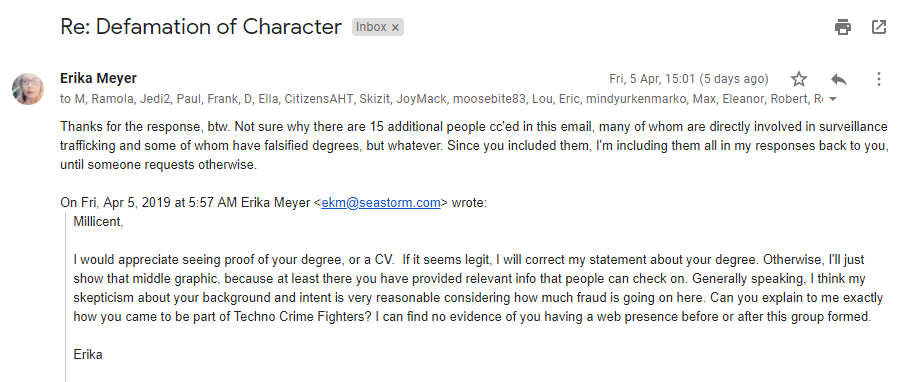Expand recipient details dropdown arrow
The height and width of the screenshot is (382, 904).
(832, 99)
